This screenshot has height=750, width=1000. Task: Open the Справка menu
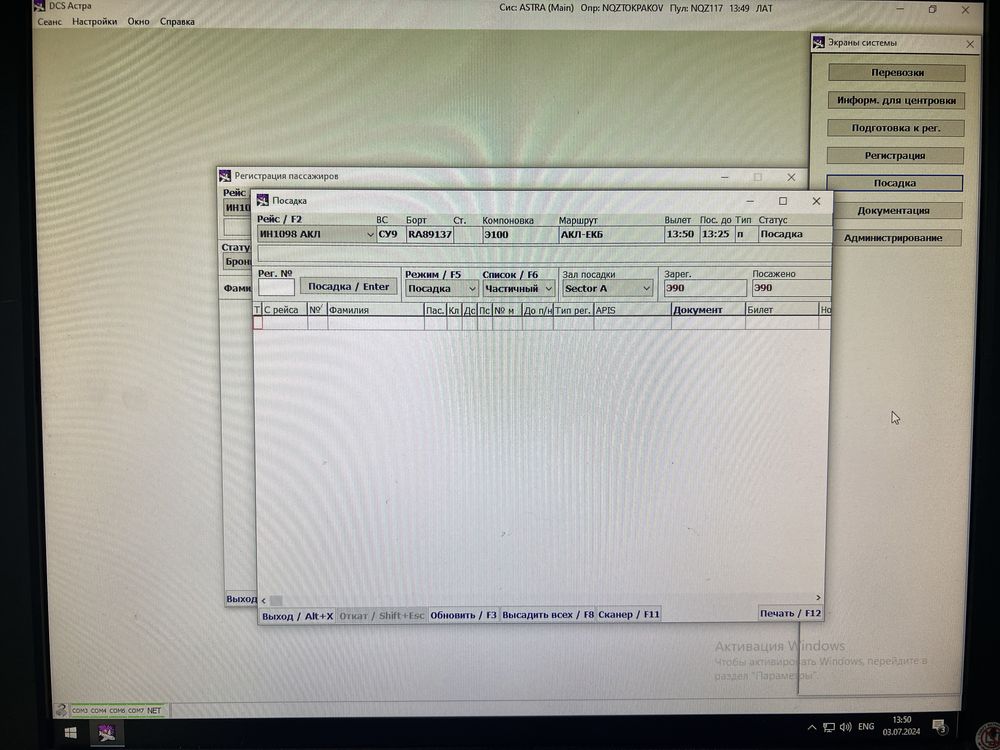(177, 21)
